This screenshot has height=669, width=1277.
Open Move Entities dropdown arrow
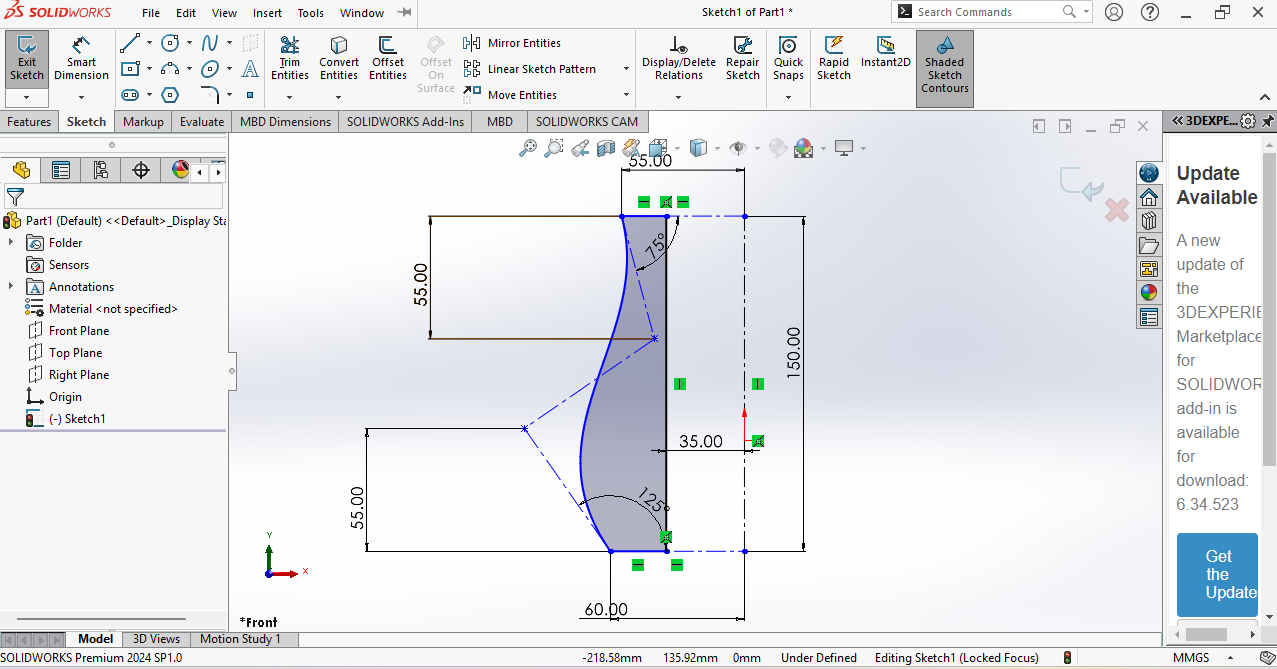click(626, 95)
